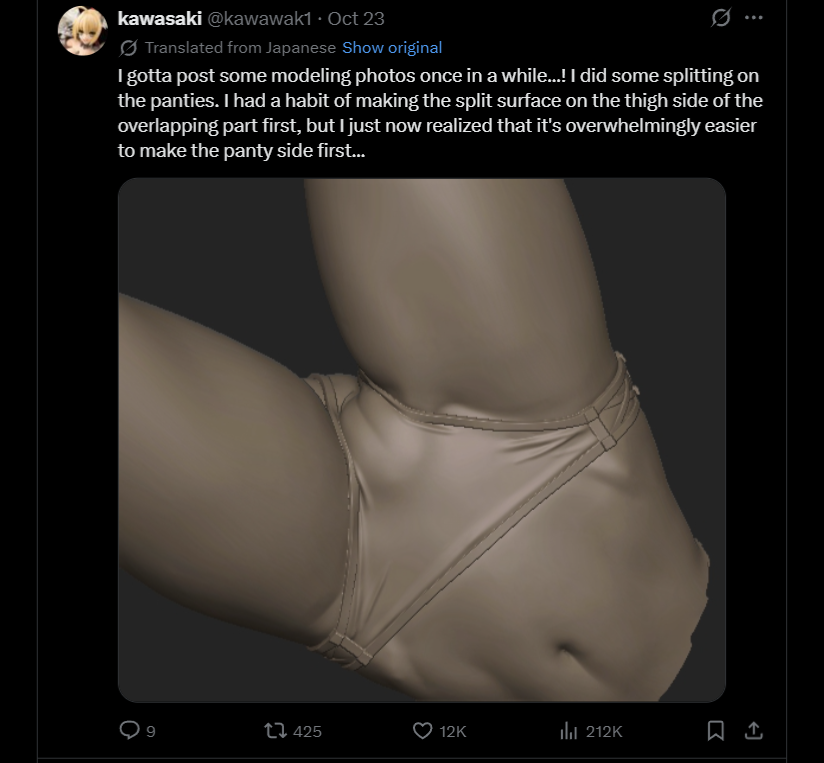This screenshot has height=763, width=824.
Task: Expand the attached 3D model image
Action: pos(422,440)
